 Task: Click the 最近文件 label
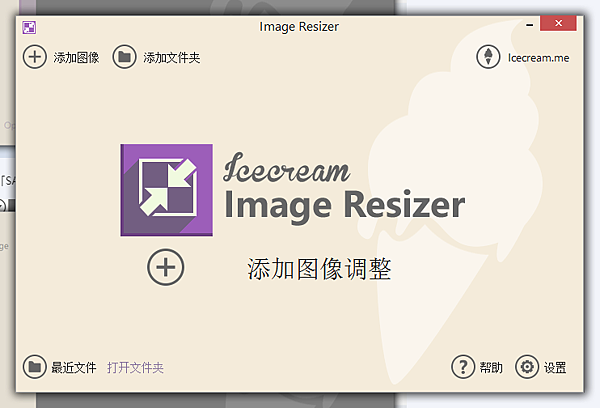coord(74,367)
